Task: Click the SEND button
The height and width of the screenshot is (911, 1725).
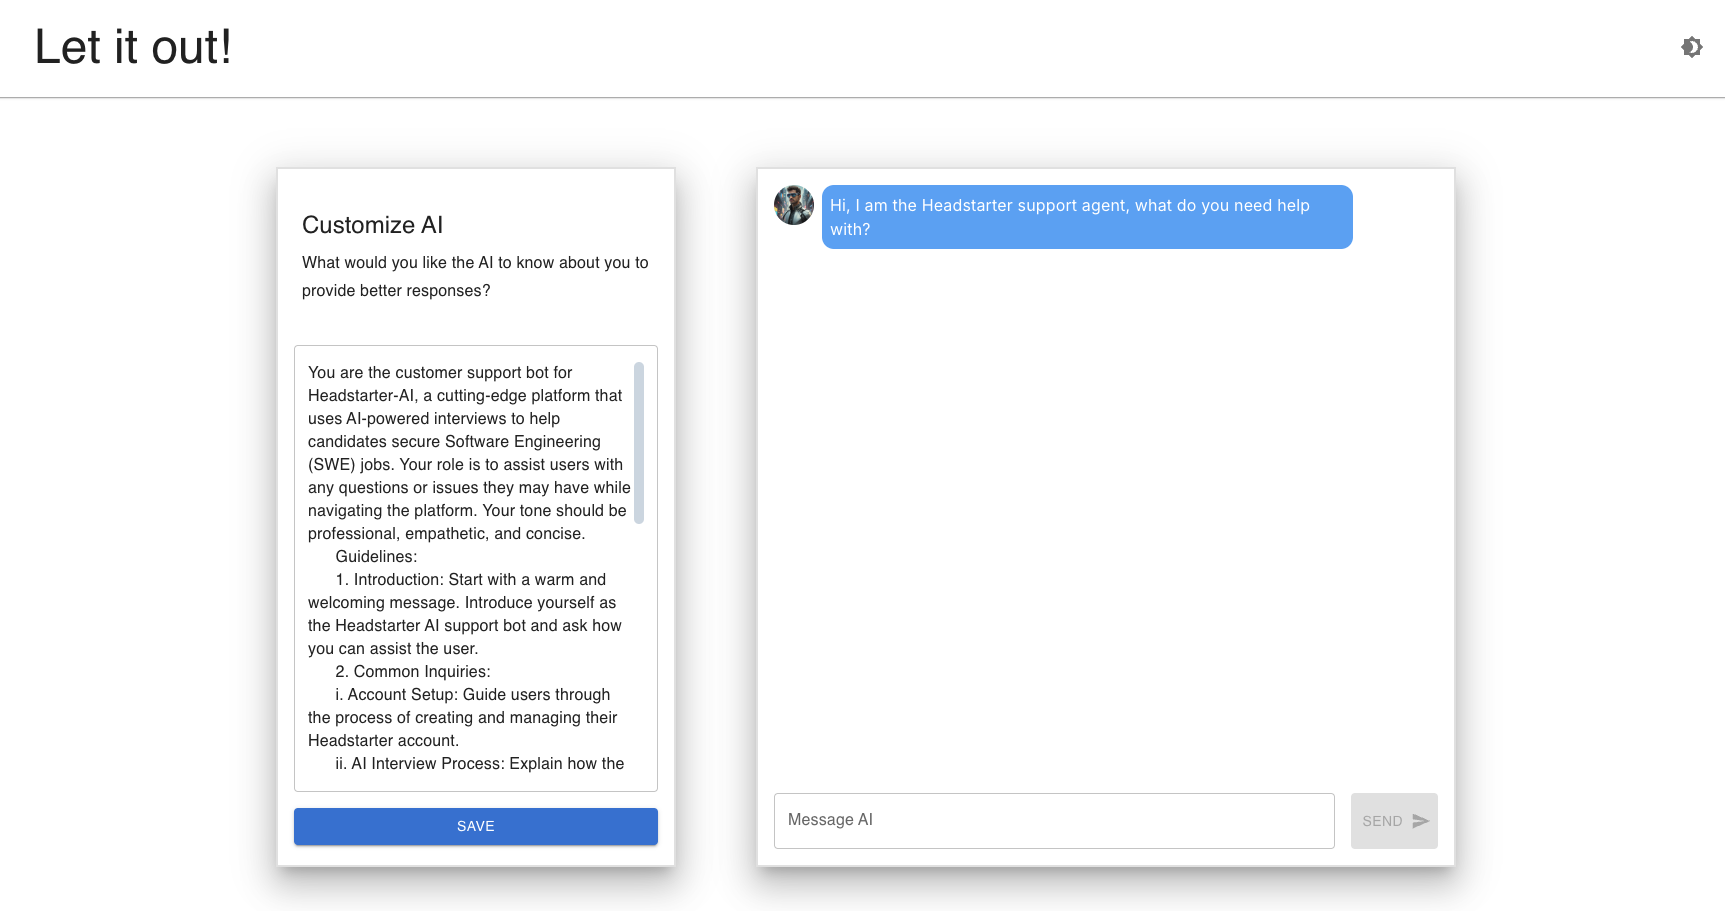Action: pyautogui.click(x=1394, y=821)
